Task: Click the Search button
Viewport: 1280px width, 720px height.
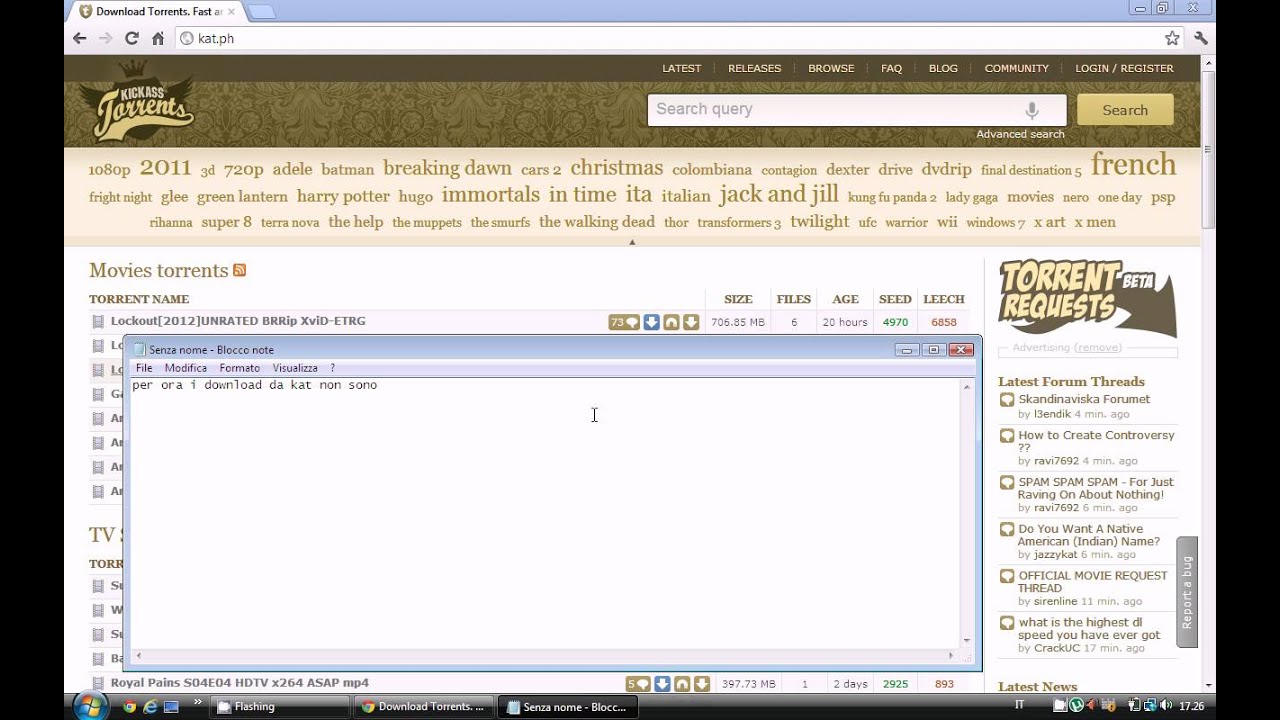Action: 1125,110
